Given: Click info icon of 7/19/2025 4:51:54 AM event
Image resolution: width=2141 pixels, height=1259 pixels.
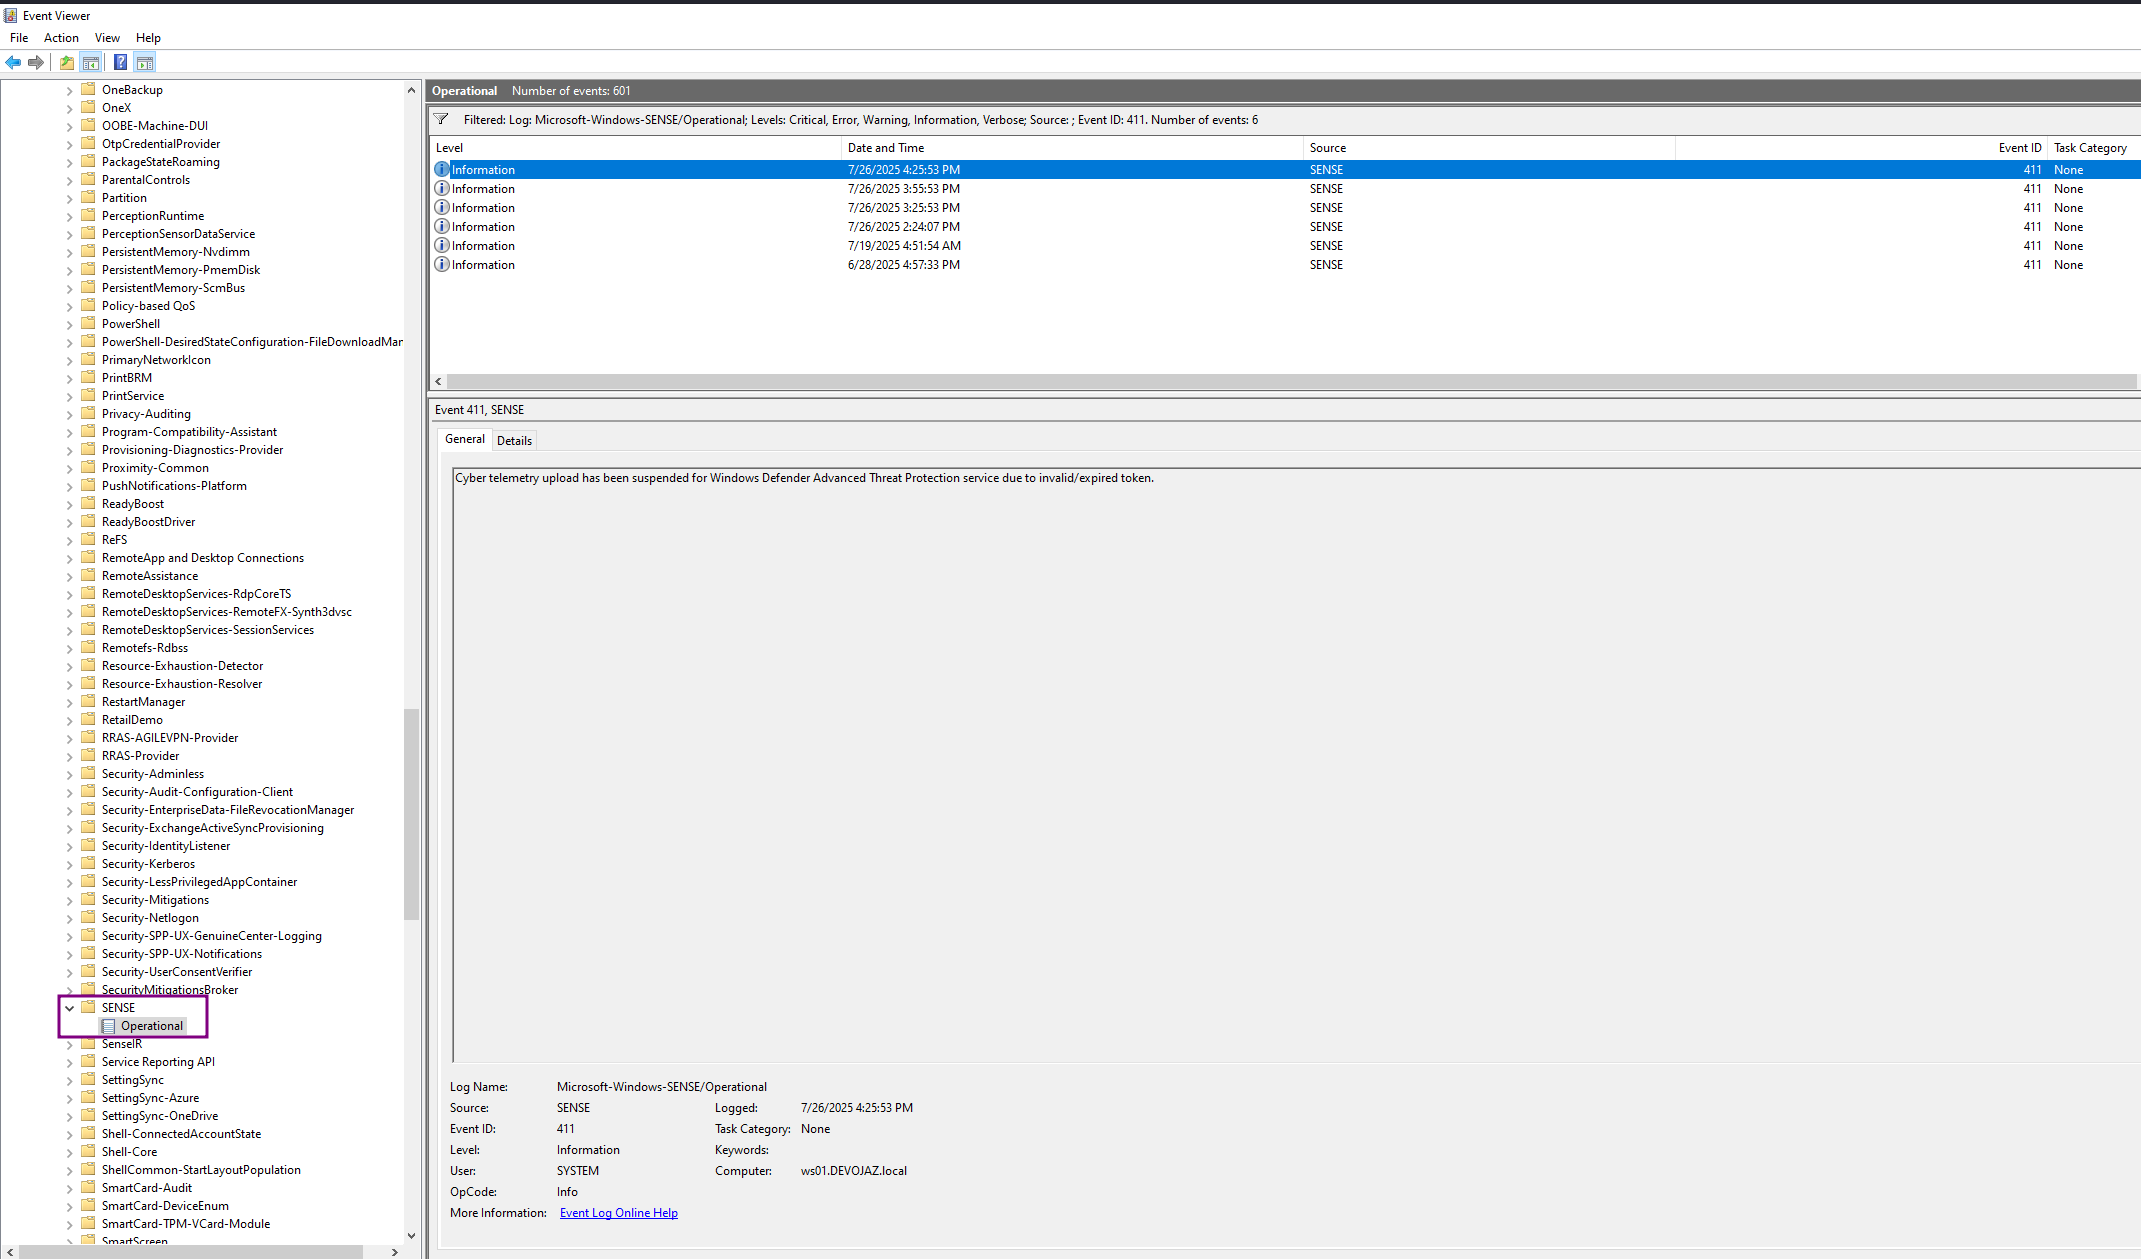Looking at the screenshot, I should 442,245.
